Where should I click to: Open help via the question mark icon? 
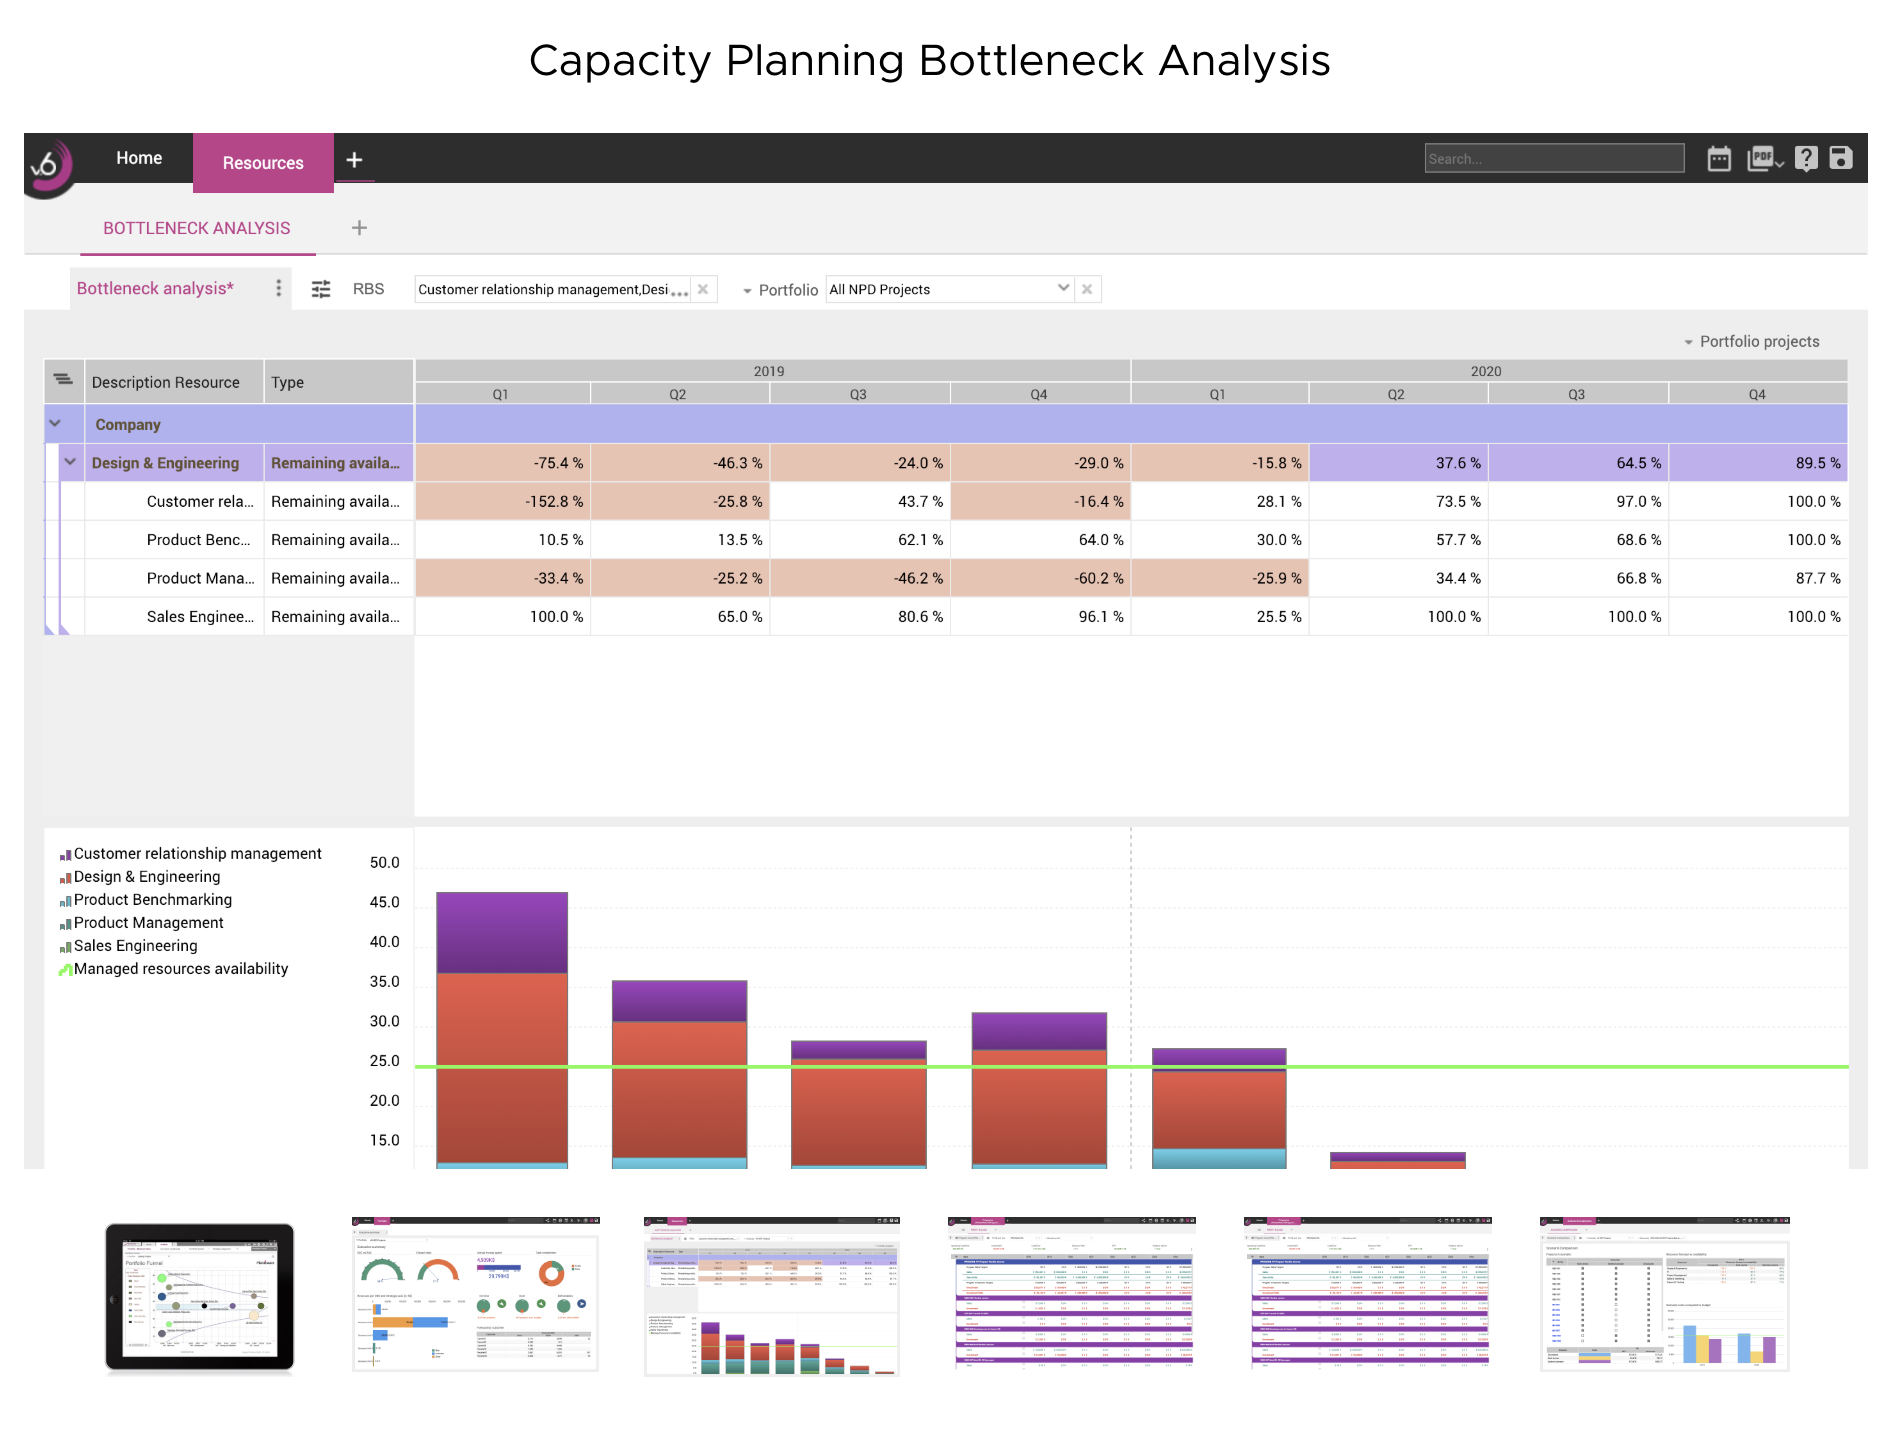[1806, 158]
